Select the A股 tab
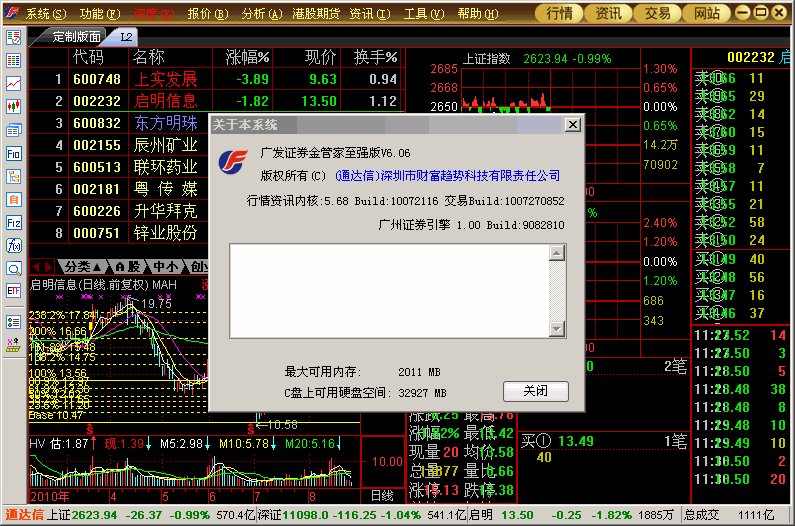 click(x=127, y=266)
